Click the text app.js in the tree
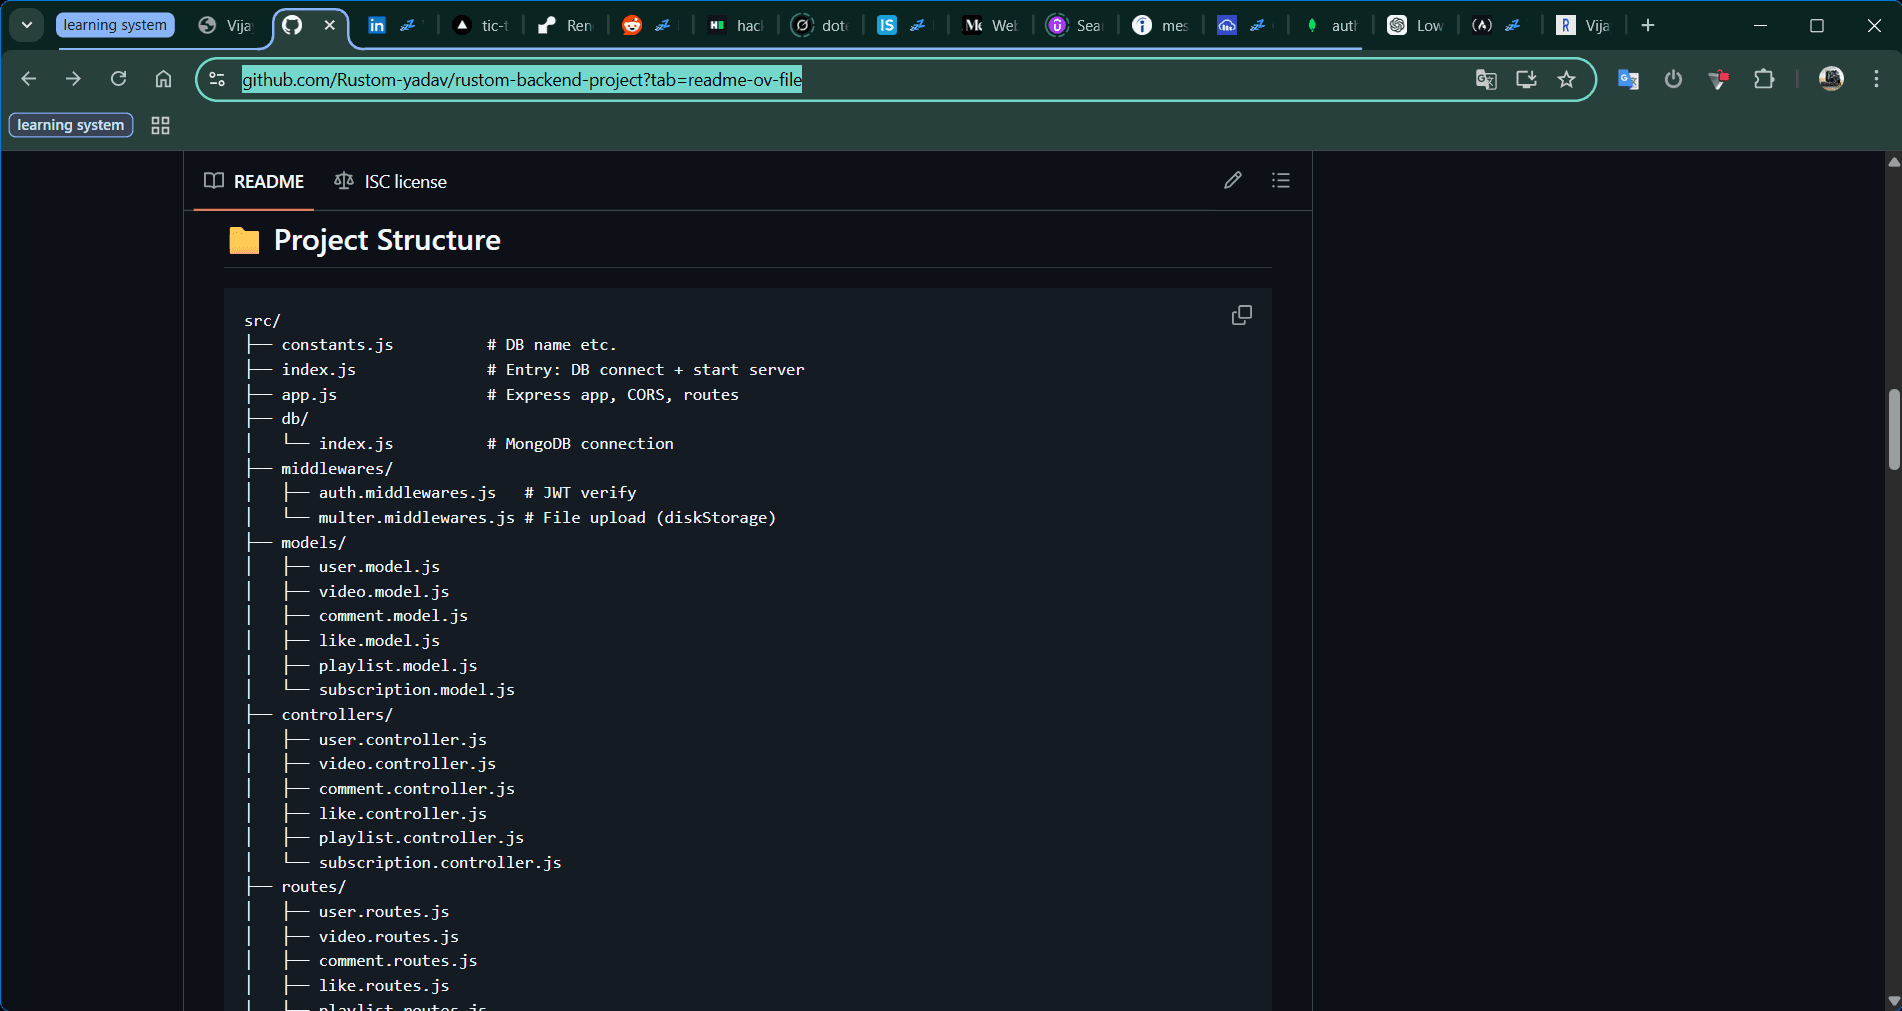The width and height of the screenshot is (1902, 1011). [309, 395]
